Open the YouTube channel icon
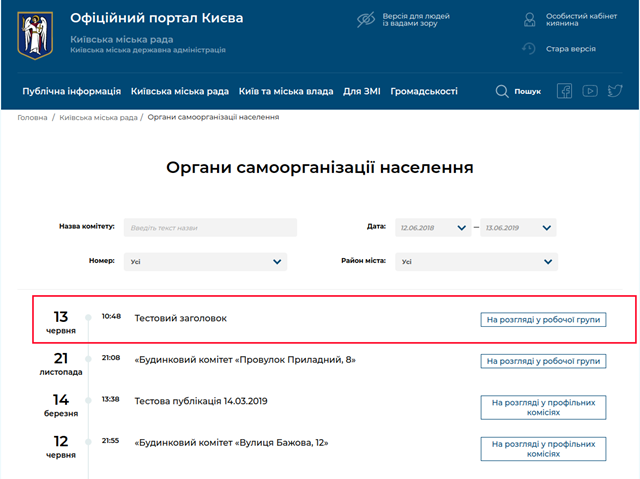Viewport: 640px width, 479px height. [x=590, y=91]
